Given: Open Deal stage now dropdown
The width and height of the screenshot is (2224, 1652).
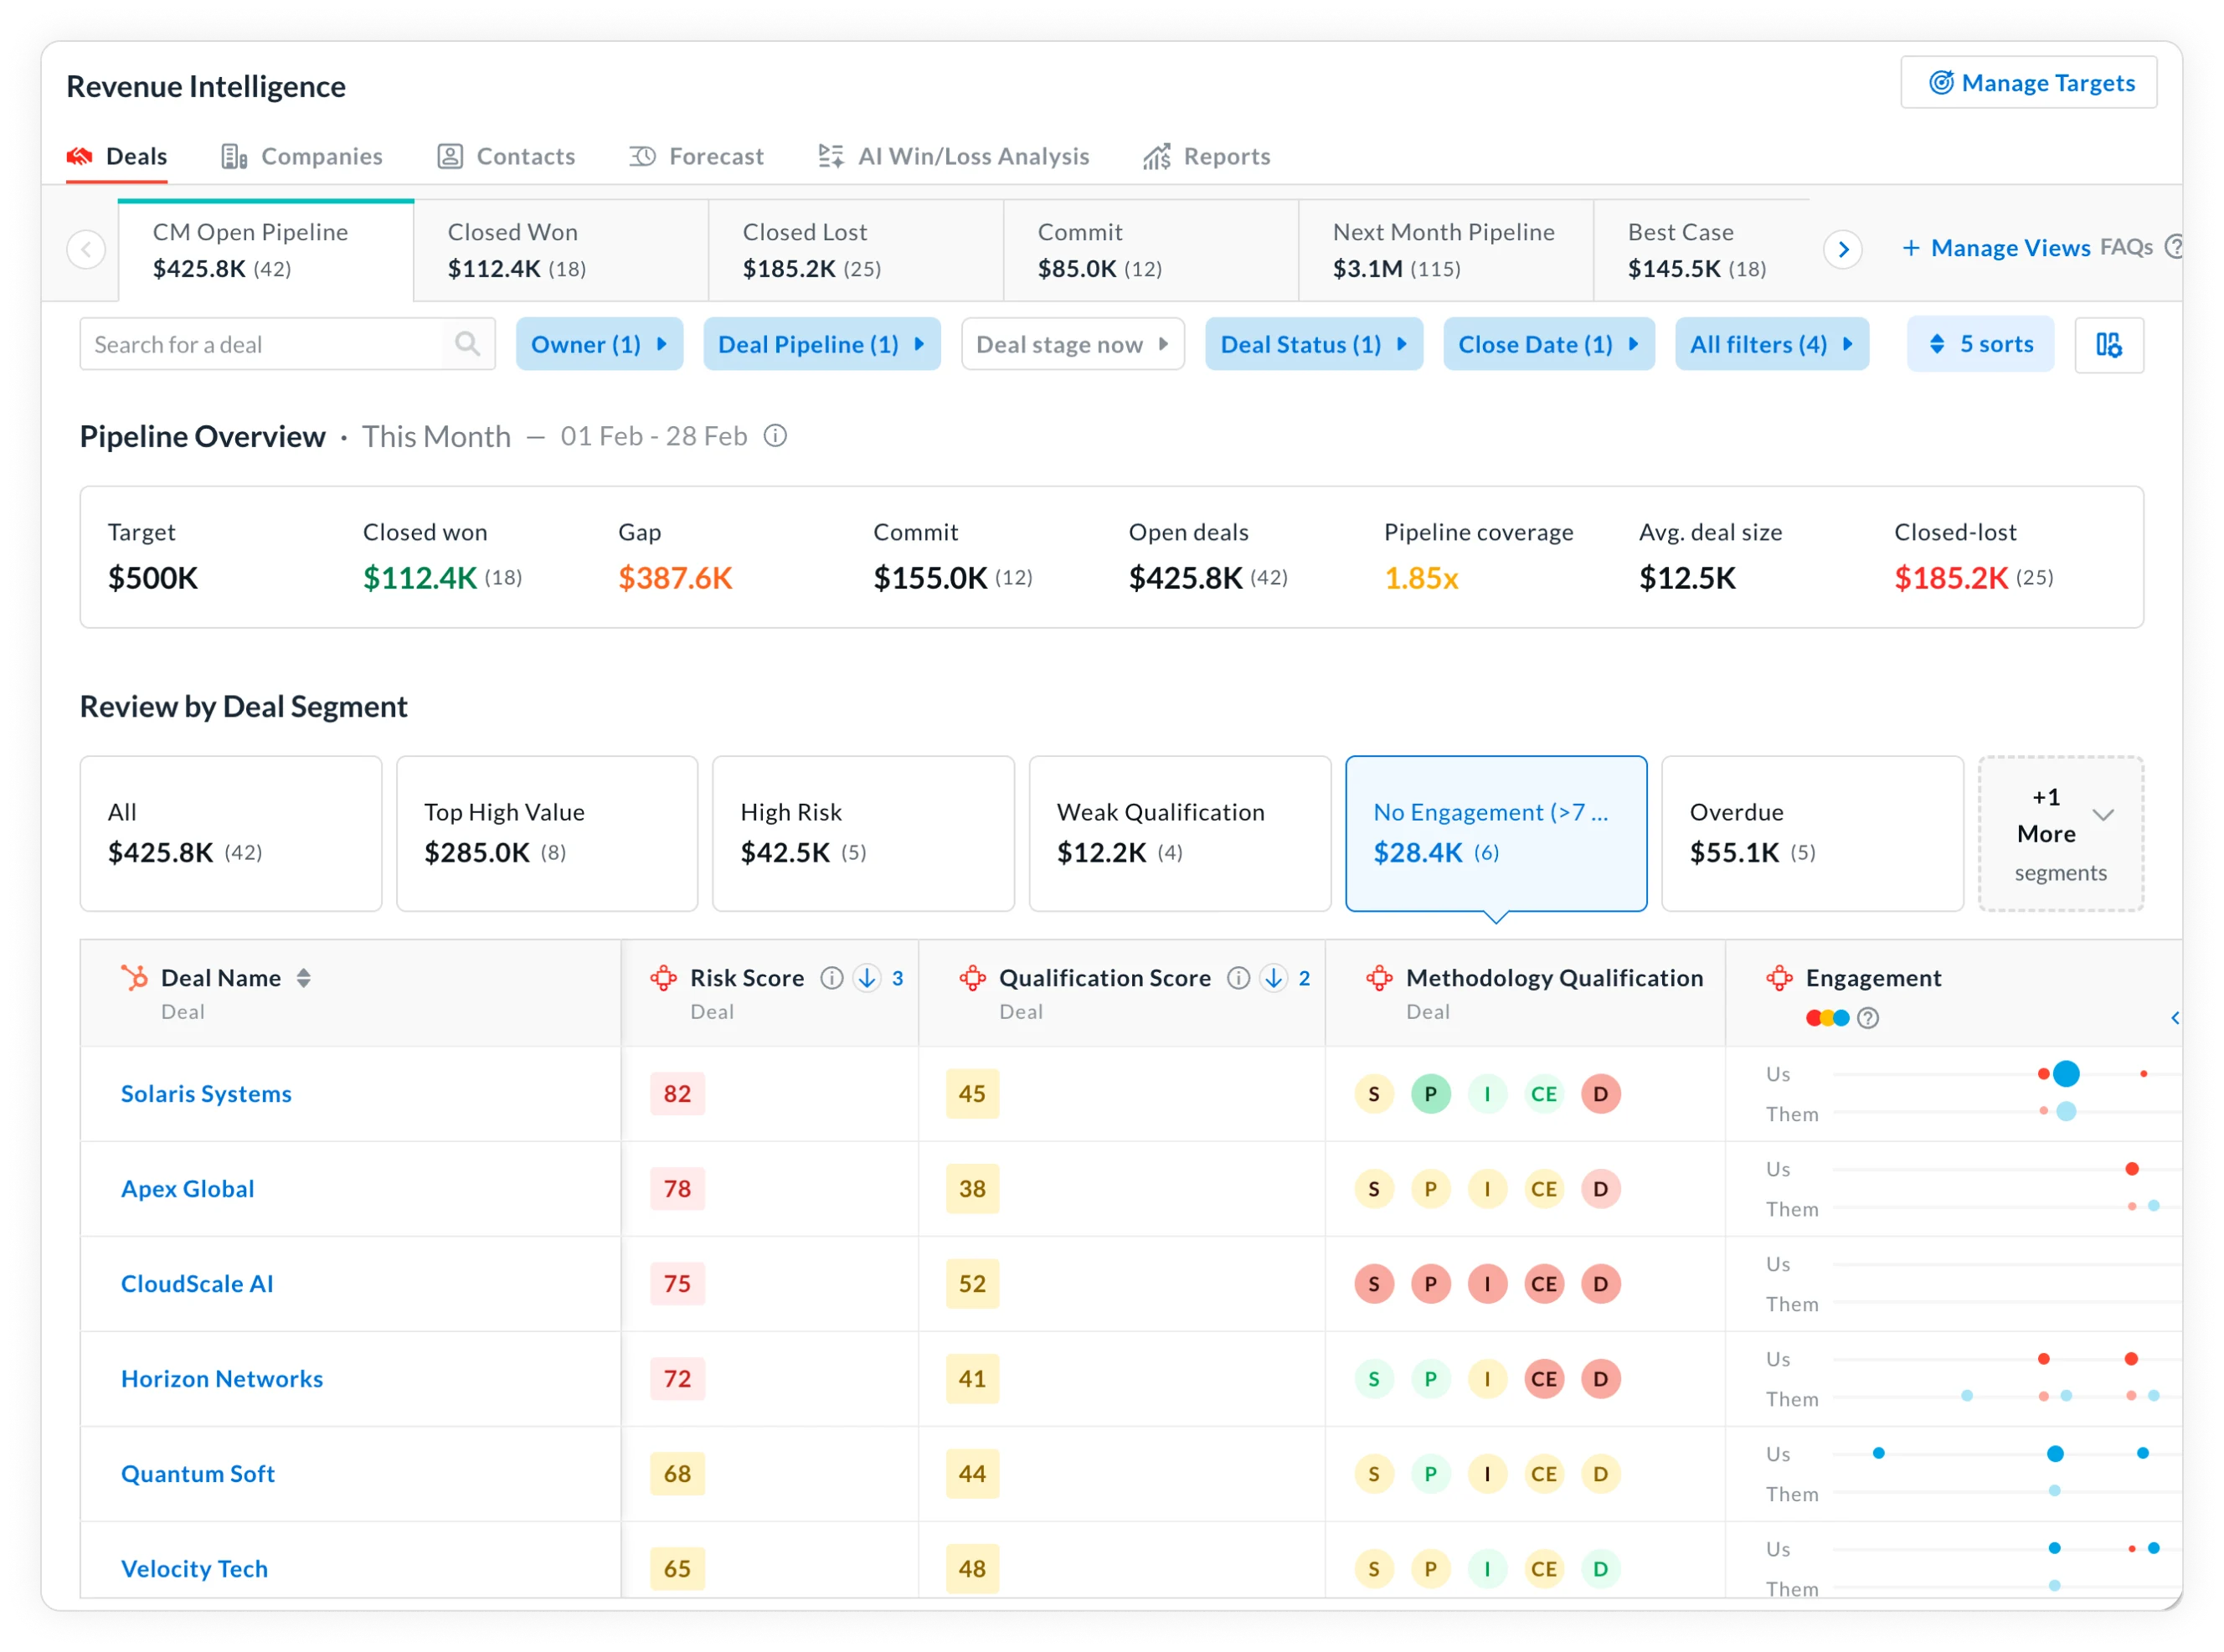Looking at the screenshot, I should pos(1072,344).
